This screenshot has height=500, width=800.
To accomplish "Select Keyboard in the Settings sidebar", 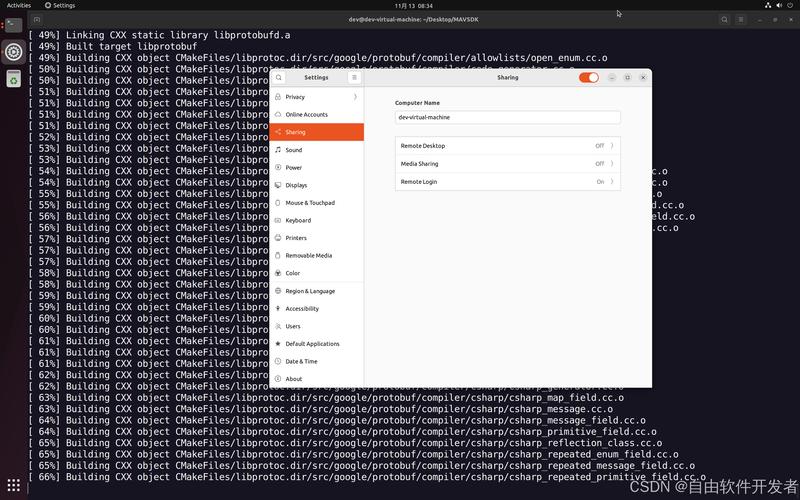I will 298,220.
